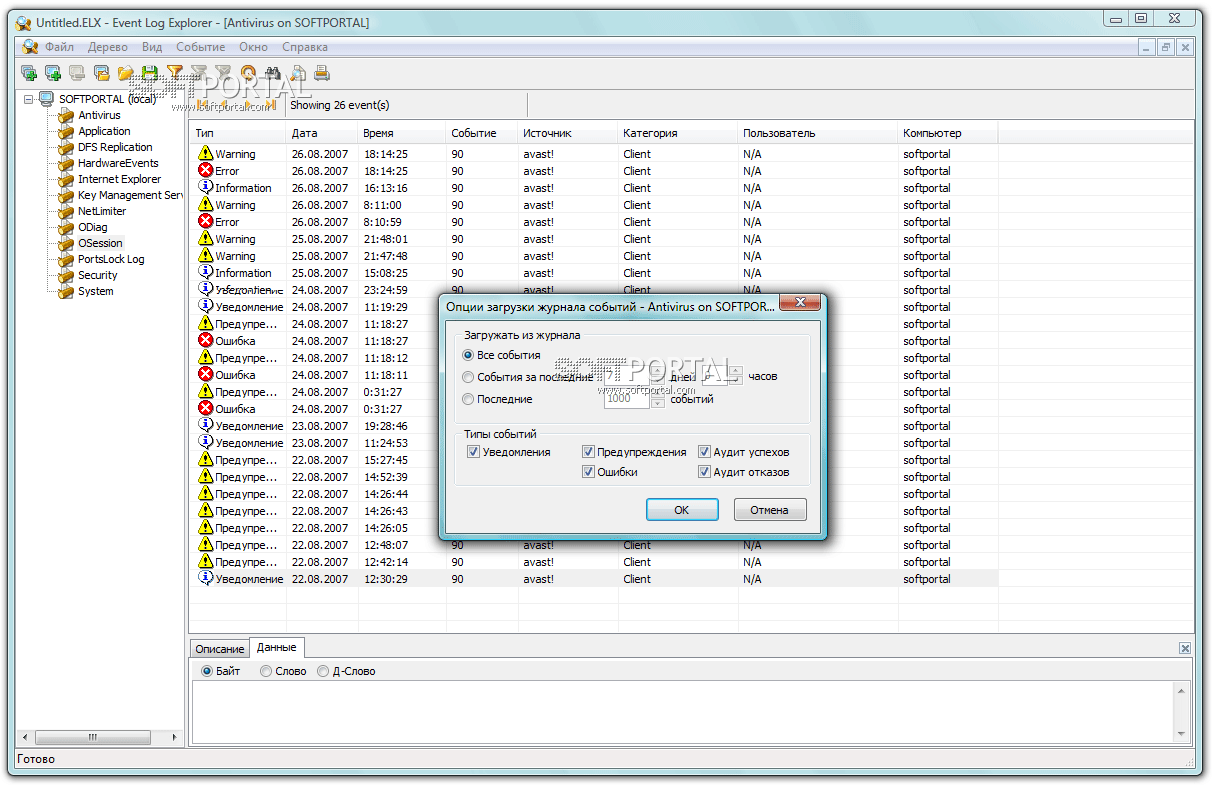Select the System log icon
Viewport: 1212px width, 787px height.
66,292
